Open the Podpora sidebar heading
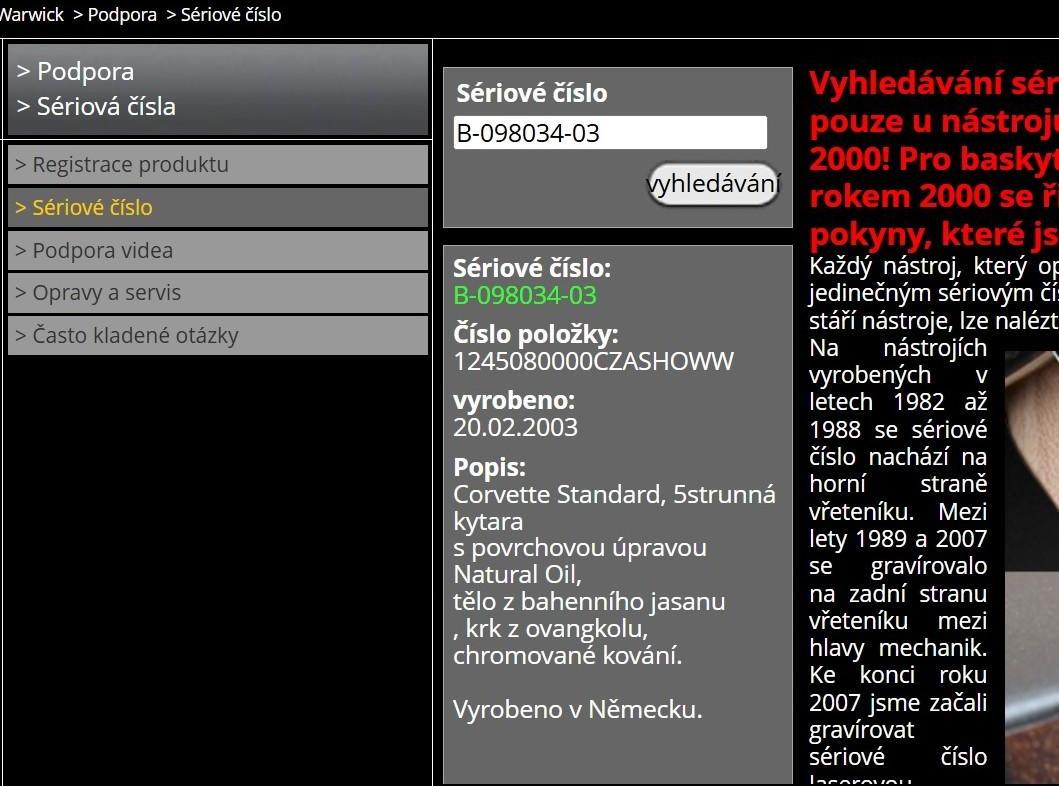Viewport: 1059px width, 786px height. [85, 71]
